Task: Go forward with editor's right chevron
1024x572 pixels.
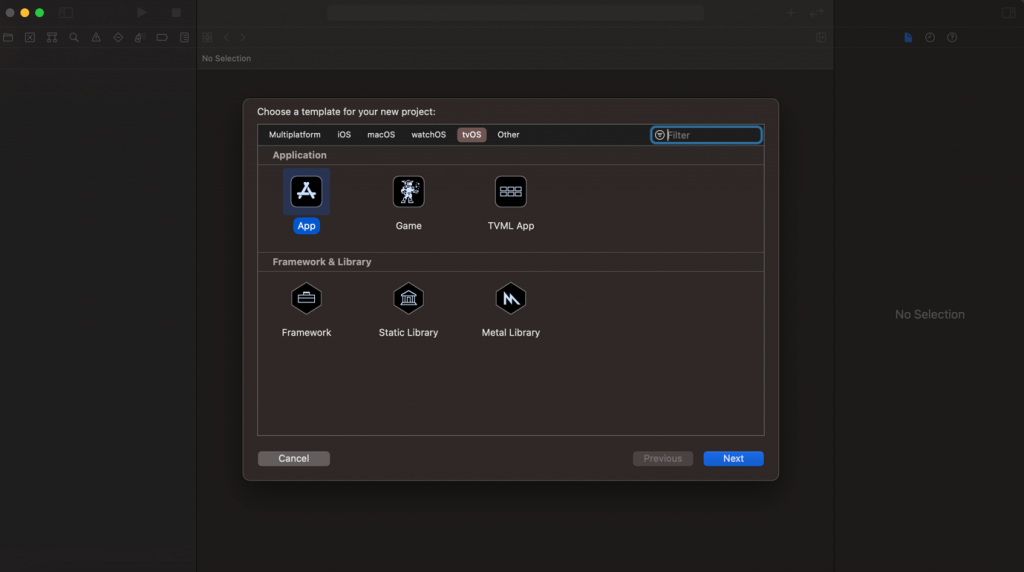Action: click(242, 38)
